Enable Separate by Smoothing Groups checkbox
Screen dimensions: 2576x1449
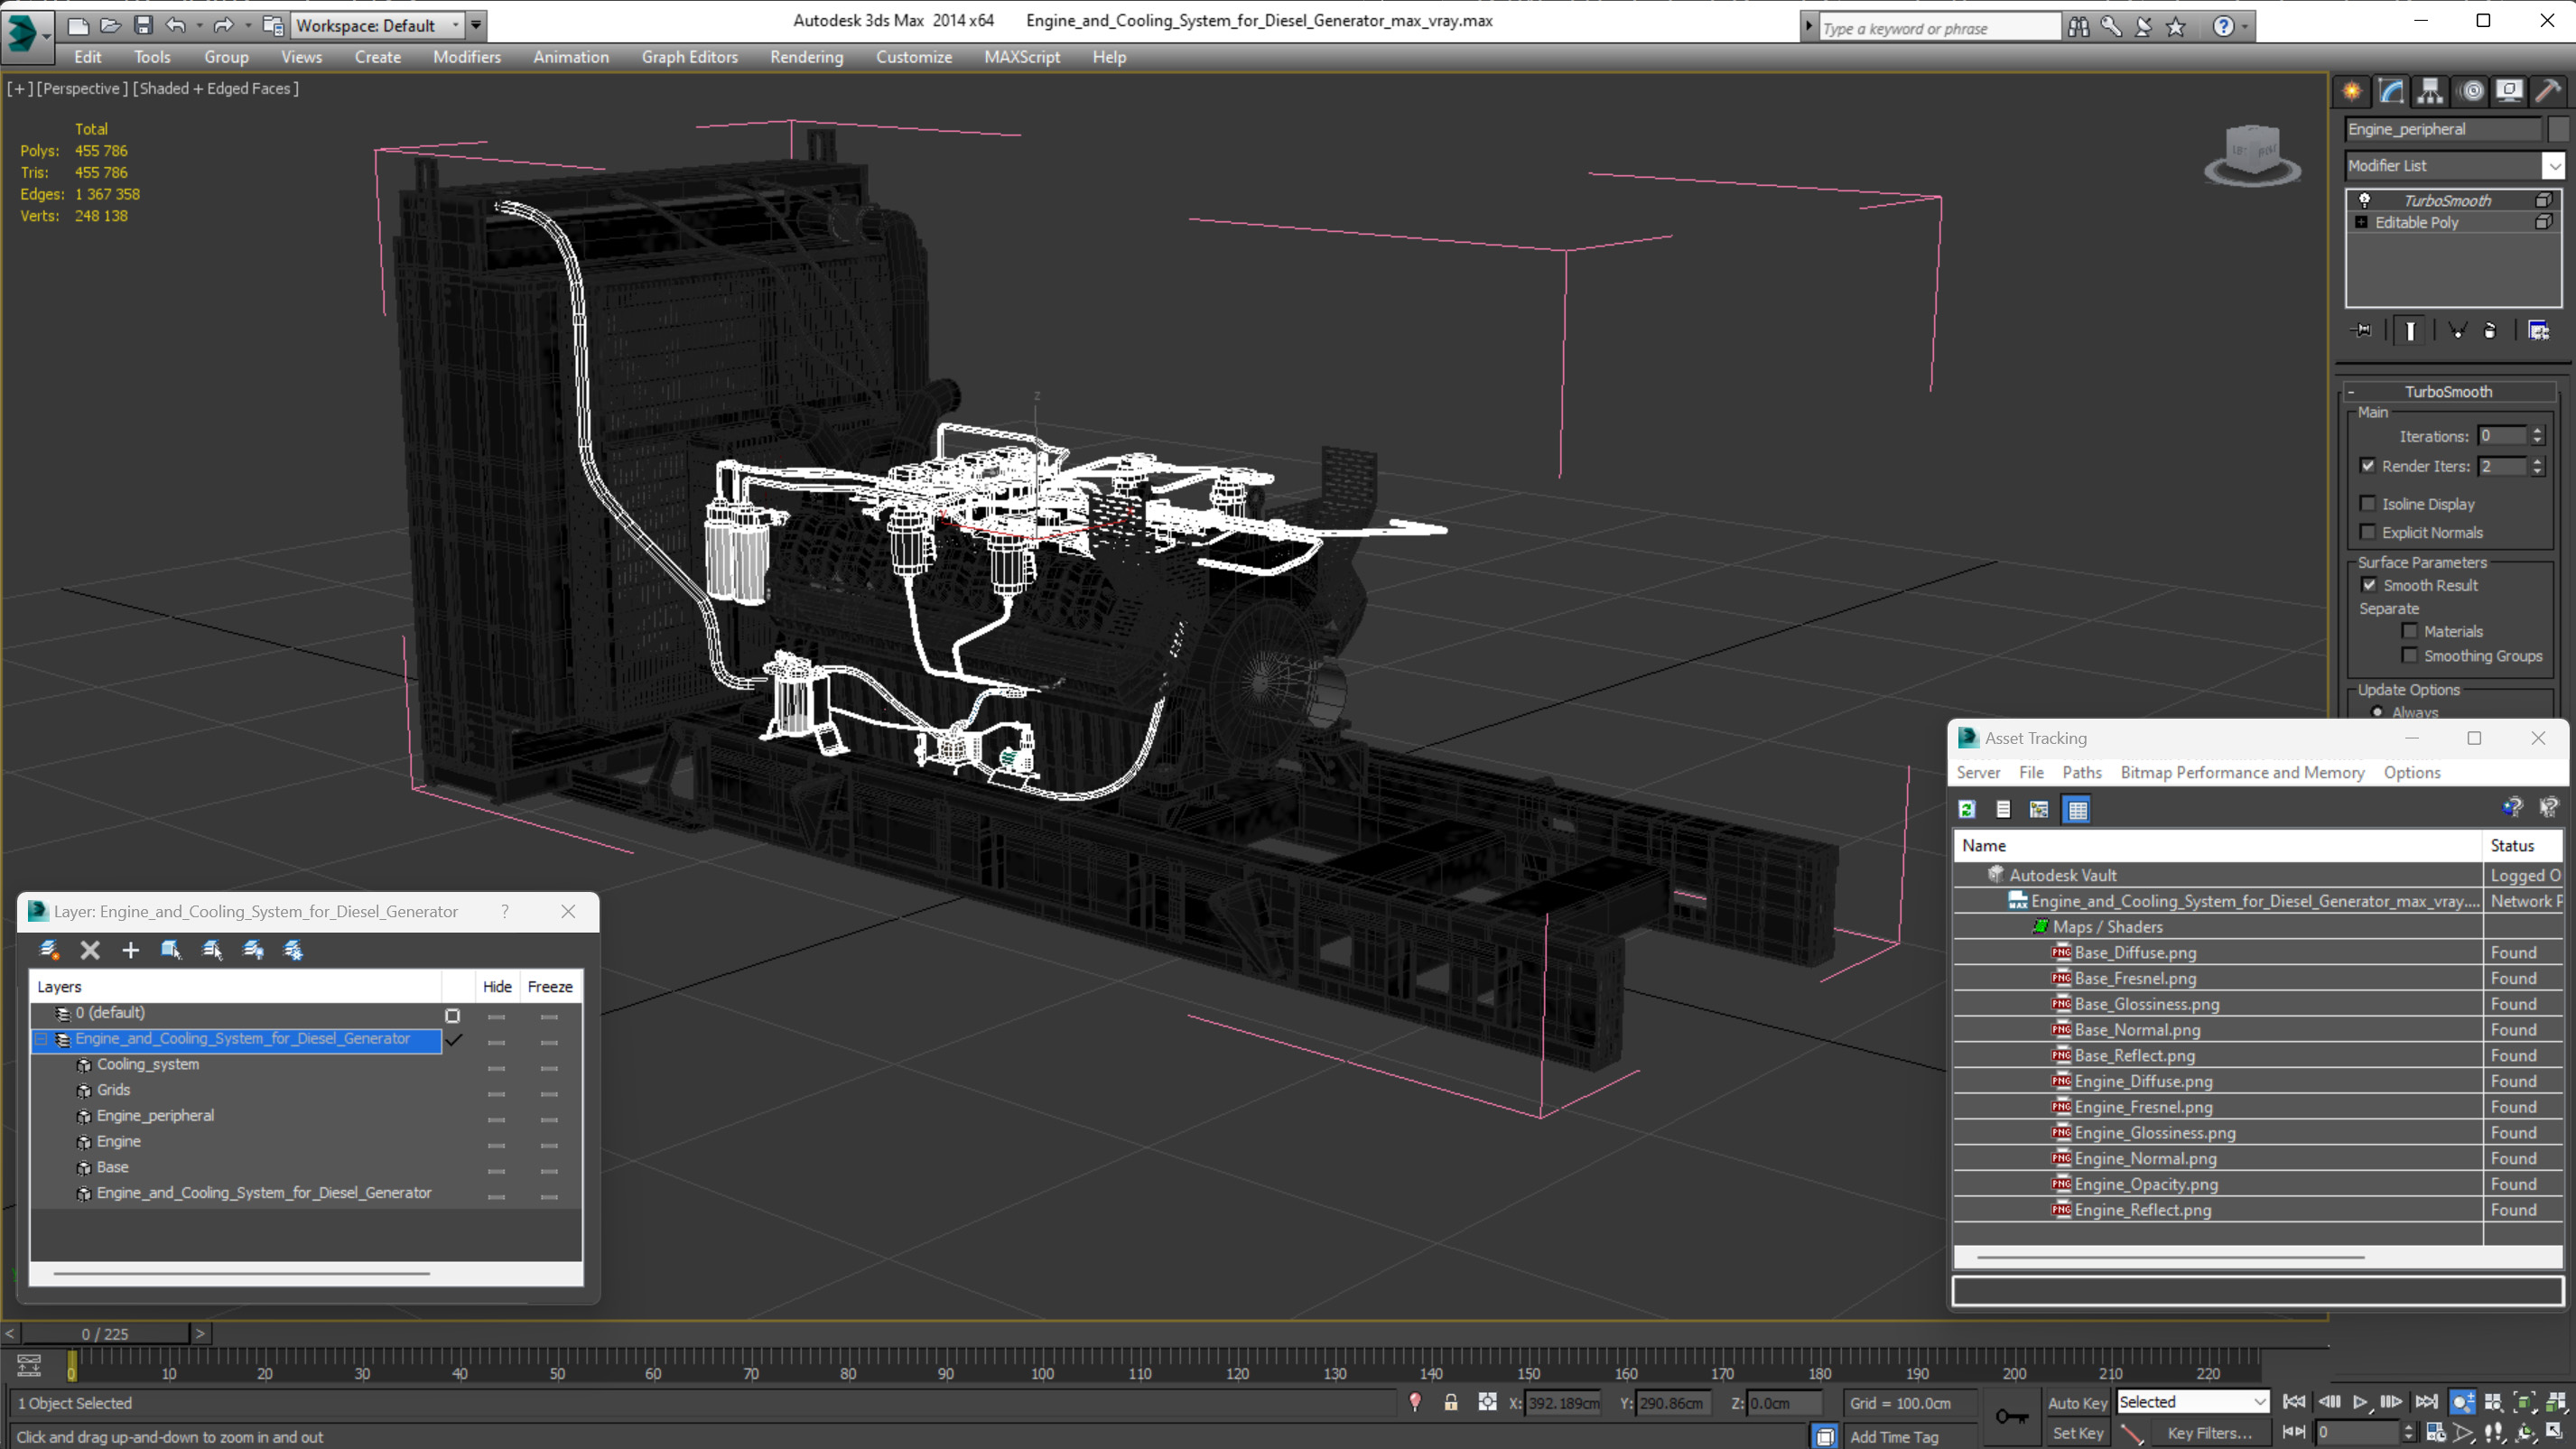pyautogui.click(x=2410, y=656)
